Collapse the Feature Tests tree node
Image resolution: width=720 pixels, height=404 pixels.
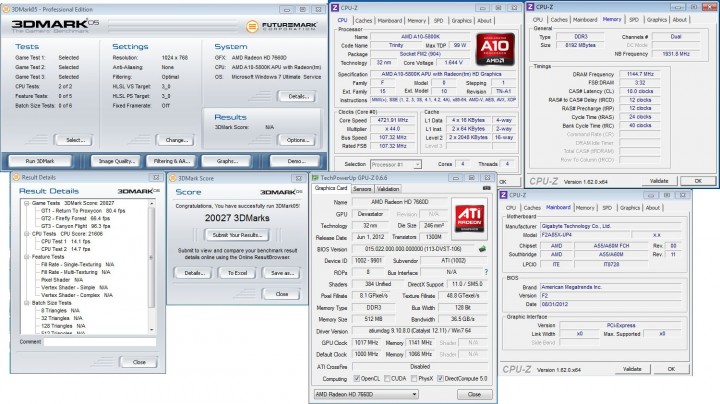27,257
